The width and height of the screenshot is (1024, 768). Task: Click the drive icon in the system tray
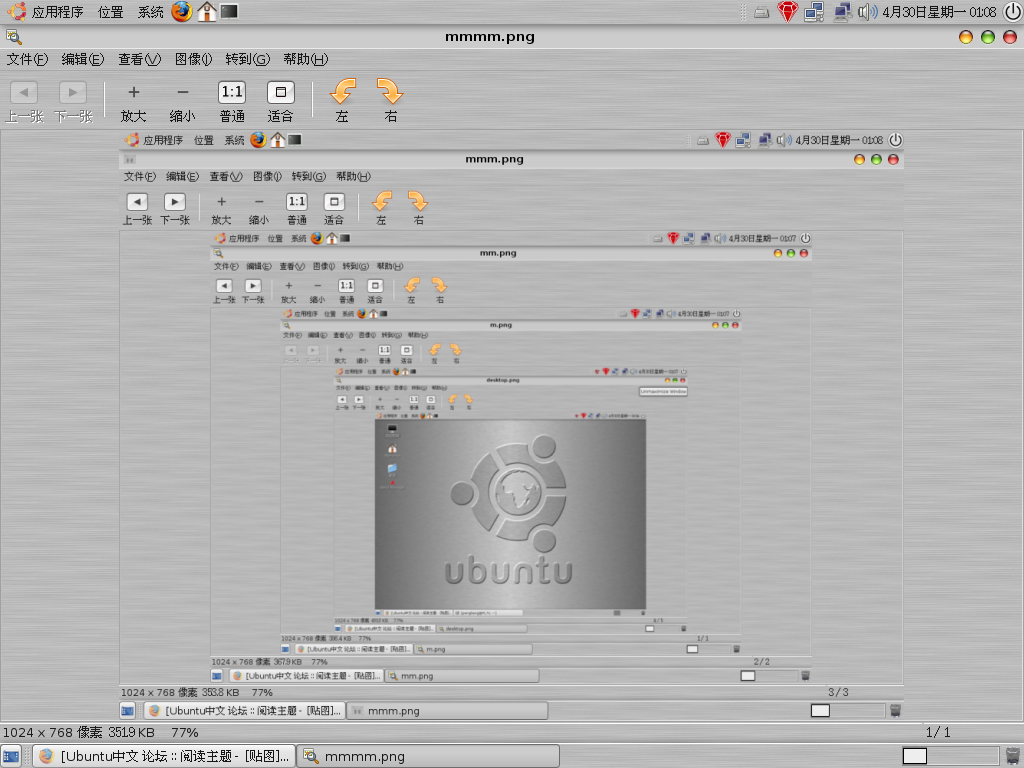coord(761,12)
